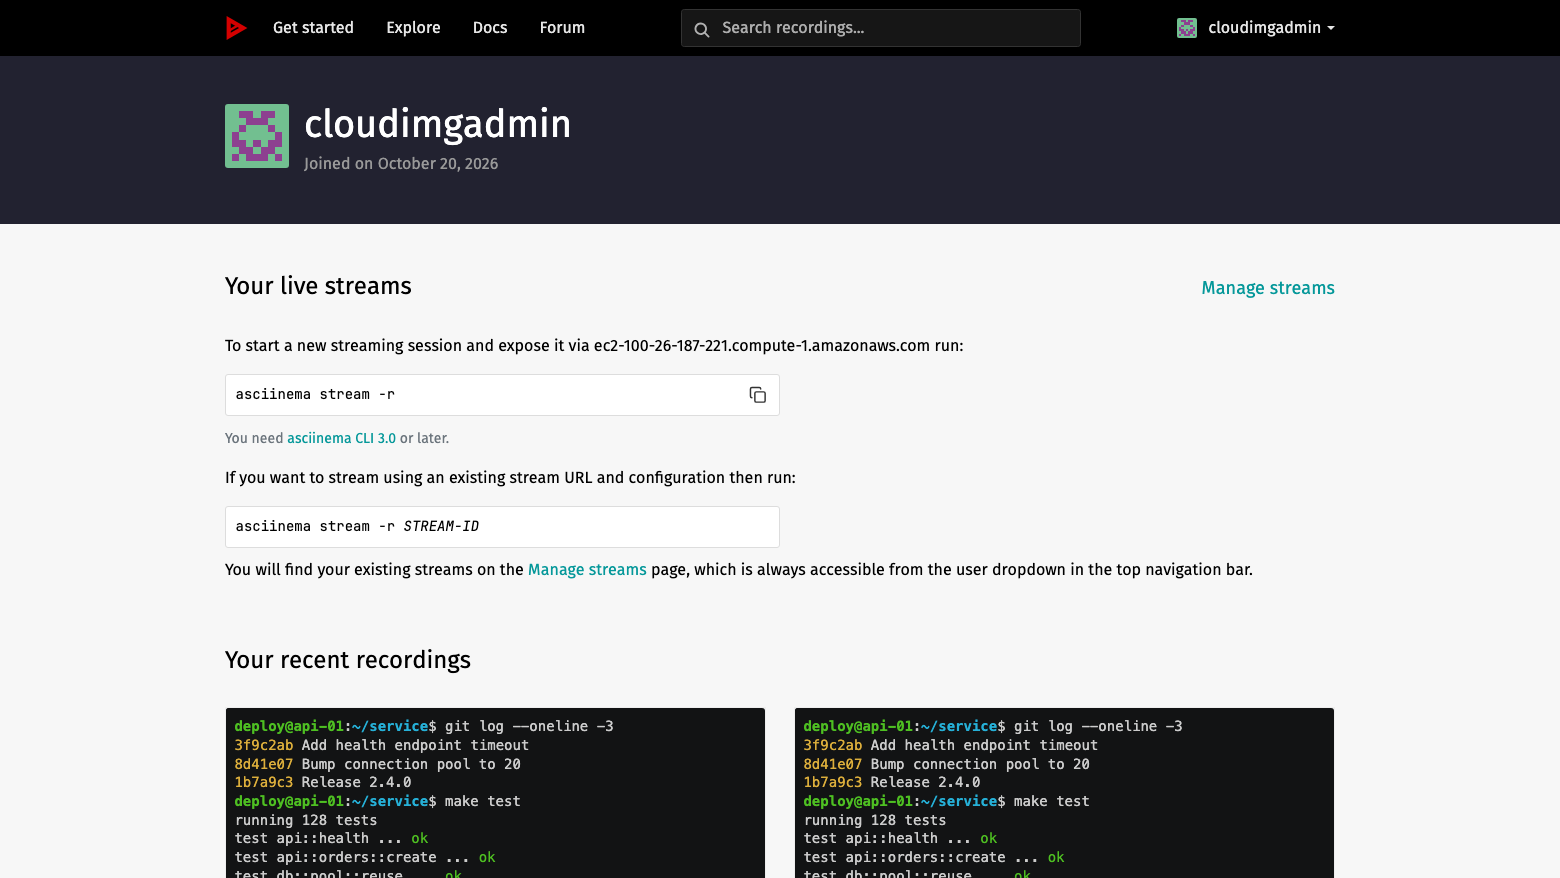
Task: Open the first recent recording thumbnail
Action: click(x=495, y=793)
